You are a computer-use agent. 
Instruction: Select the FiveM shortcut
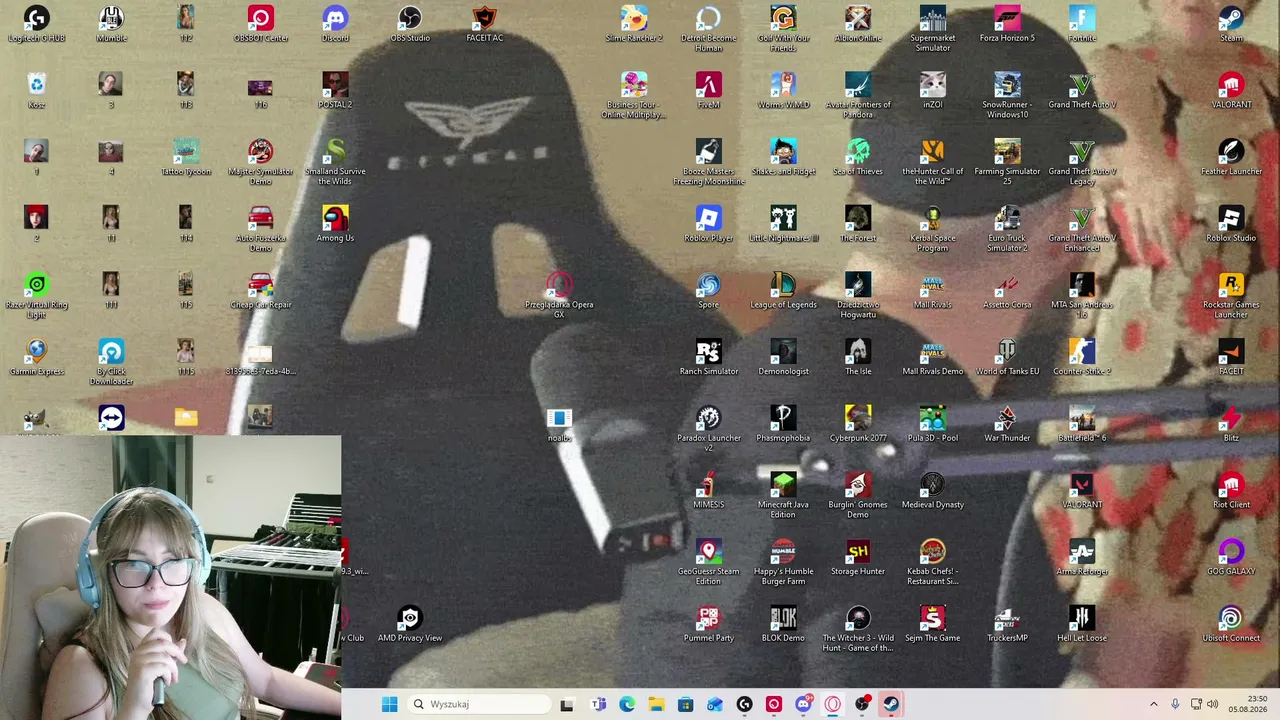pos(709,91)
